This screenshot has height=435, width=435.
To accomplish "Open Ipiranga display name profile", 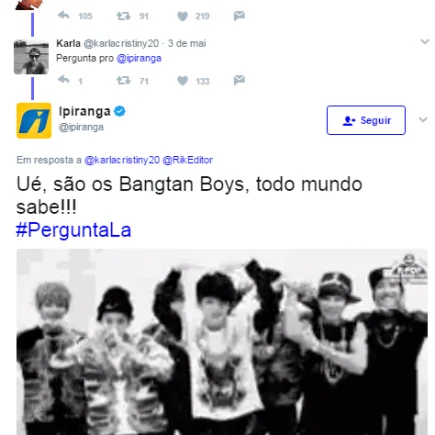I will pyautogui.click(x=84, y=111).
